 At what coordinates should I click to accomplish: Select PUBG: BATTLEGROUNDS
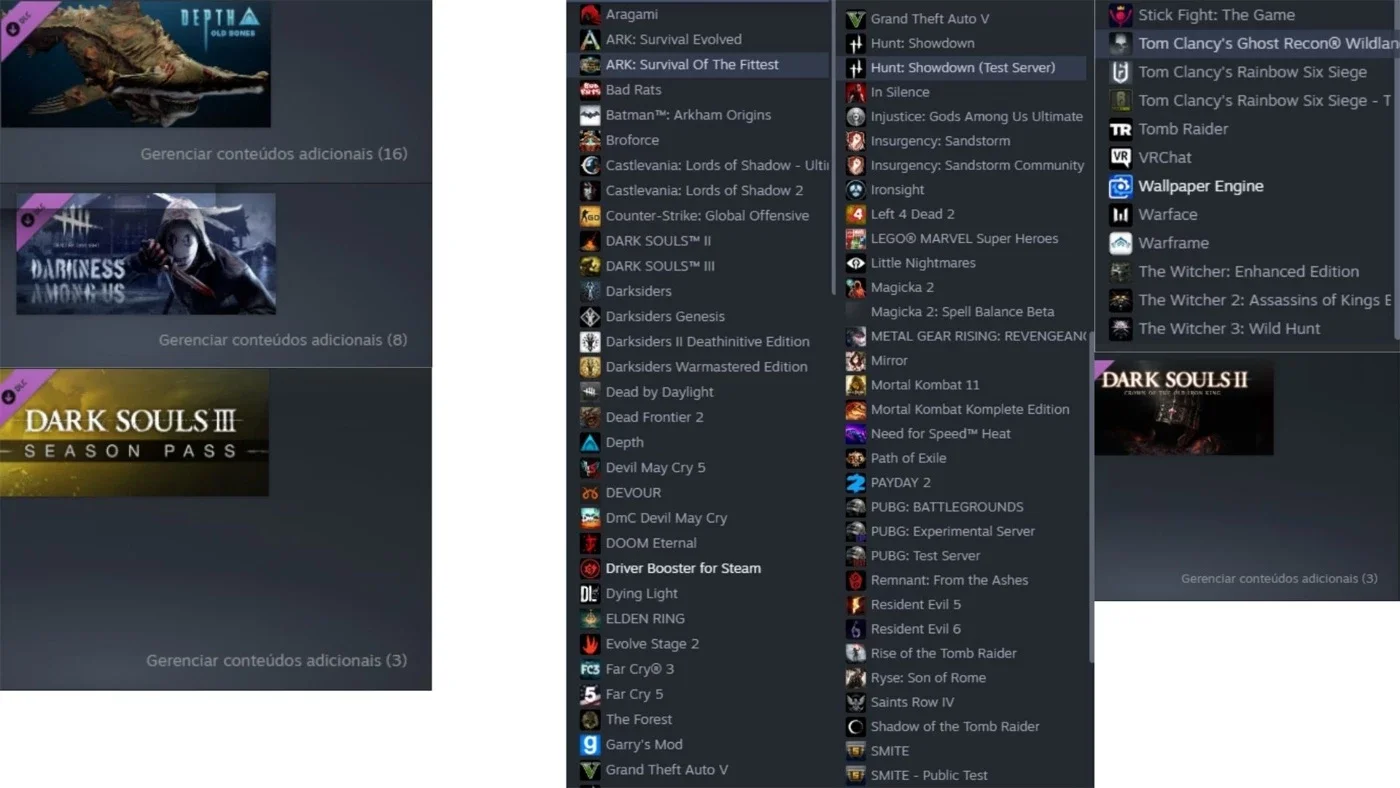[x=947, y=507]
